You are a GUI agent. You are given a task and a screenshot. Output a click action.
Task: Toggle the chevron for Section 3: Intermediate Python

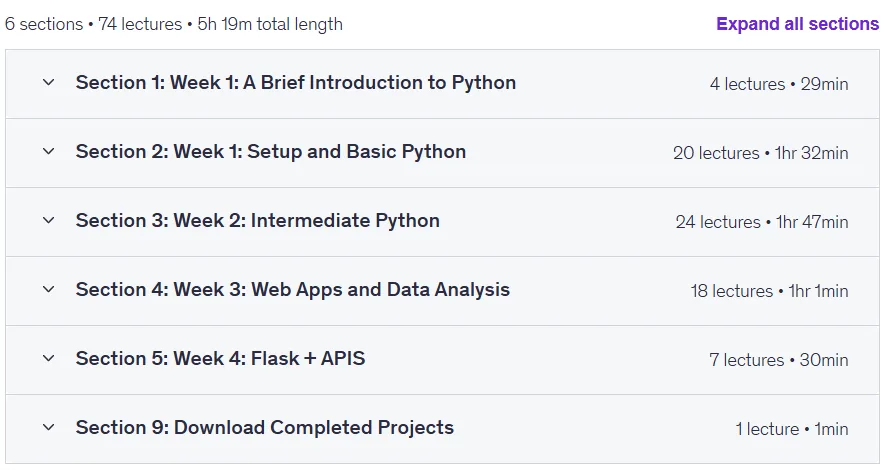point(49,220)
